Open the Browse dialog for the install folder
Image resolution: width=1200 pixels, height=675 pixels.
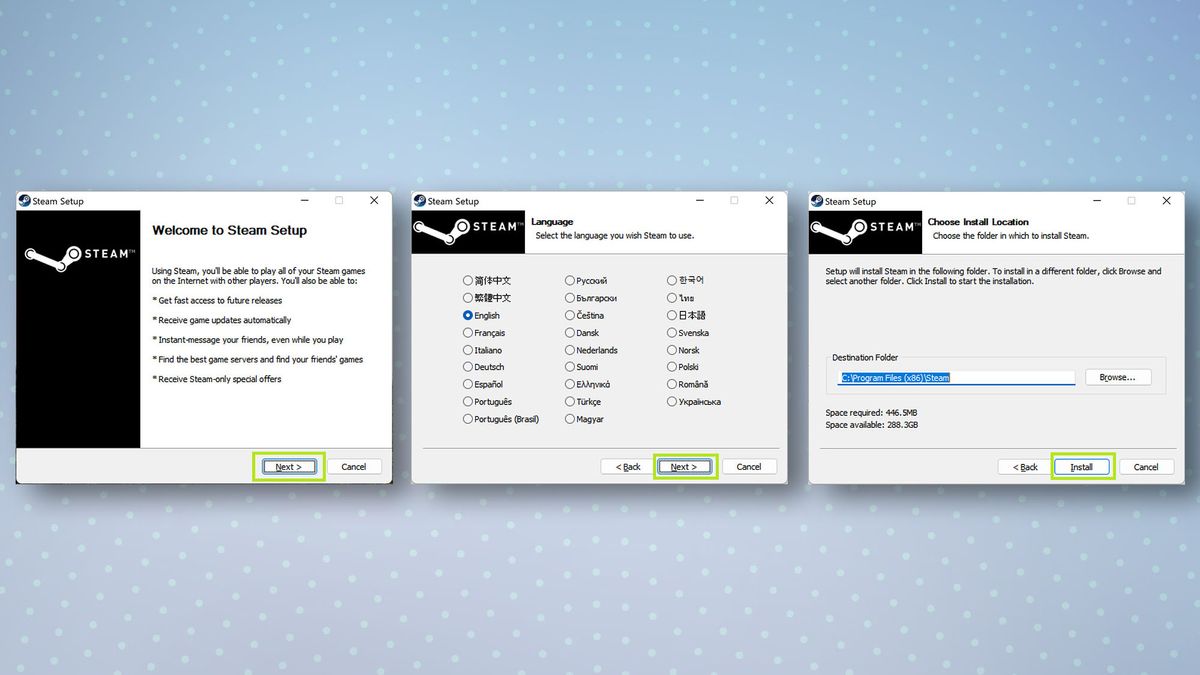point(1118,377)
